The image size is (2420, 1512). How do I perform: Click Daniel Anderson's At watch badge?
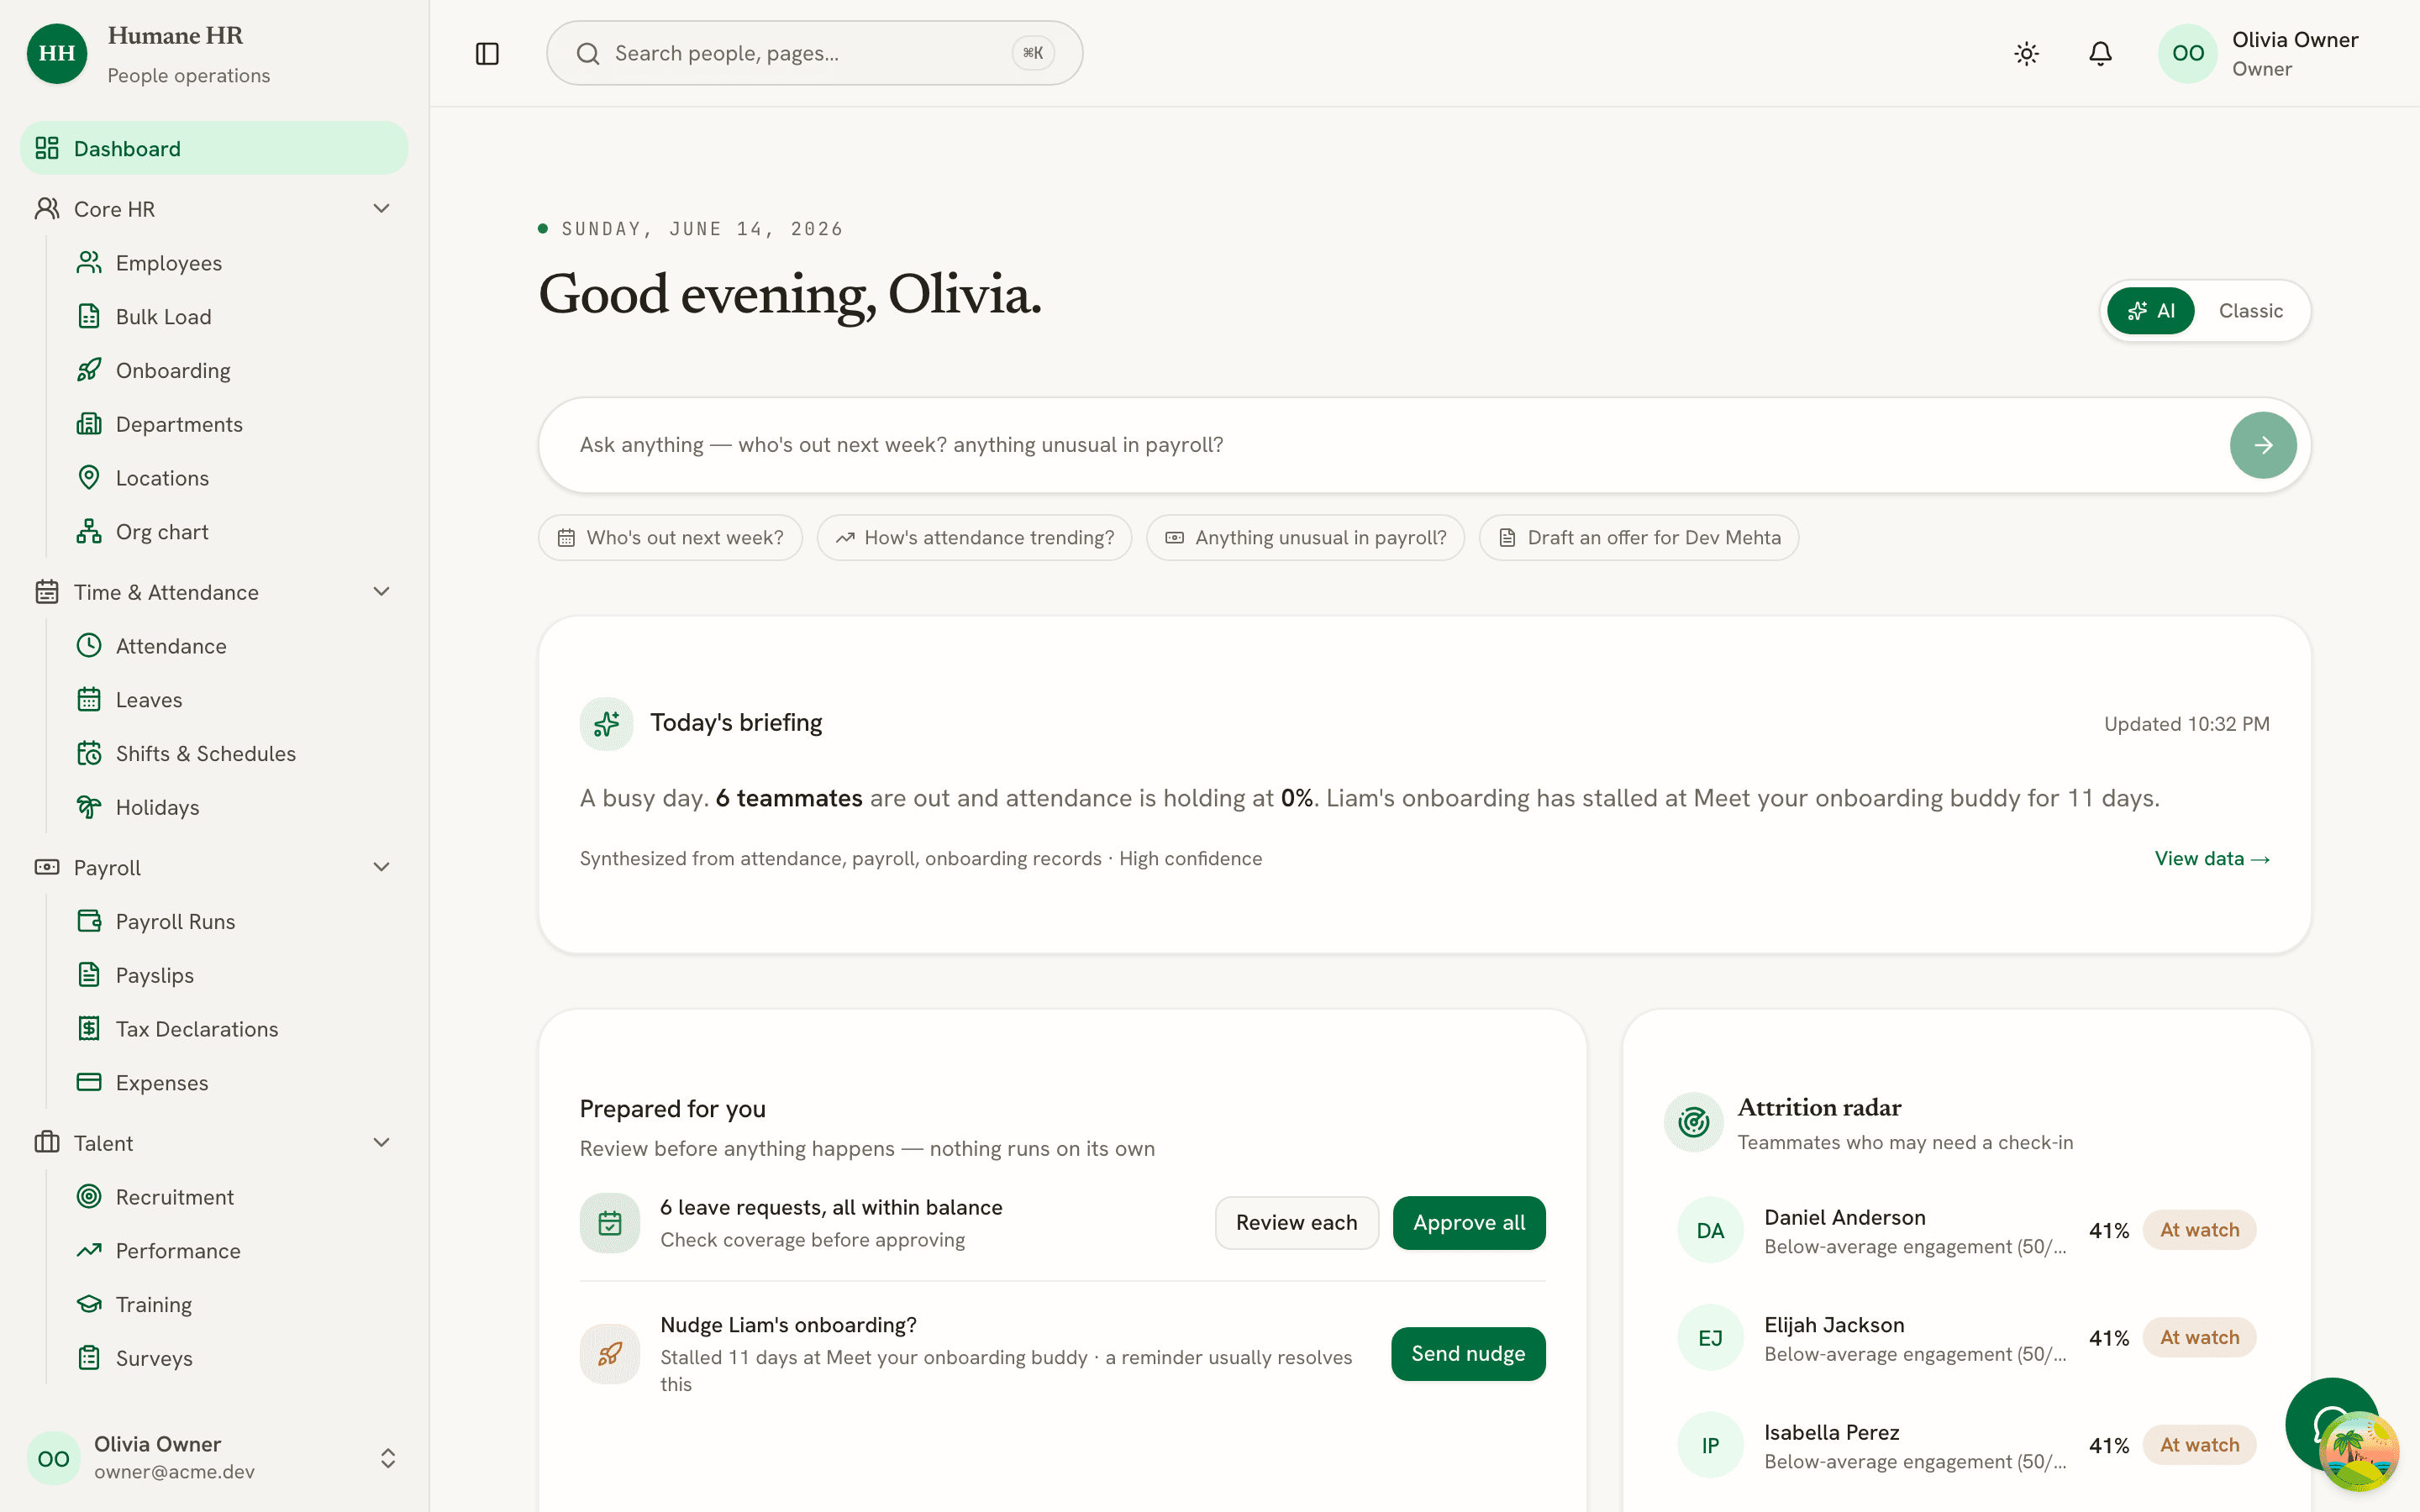2199,1230
